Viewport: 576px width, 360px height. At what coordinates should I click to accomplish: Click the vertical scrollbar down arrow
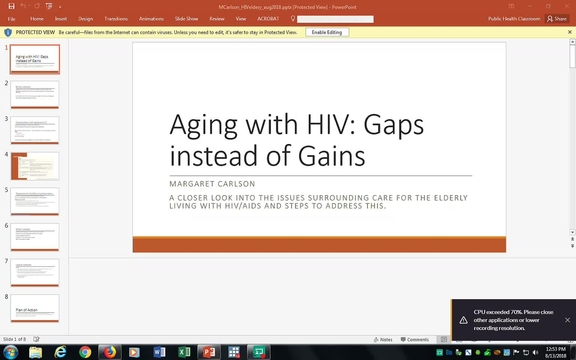[572, 232]
